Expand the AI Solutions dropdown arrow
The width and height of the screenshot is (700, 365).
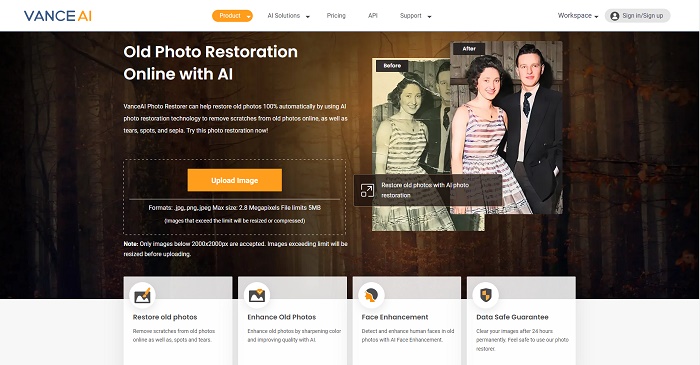click(x=307, y=17)
